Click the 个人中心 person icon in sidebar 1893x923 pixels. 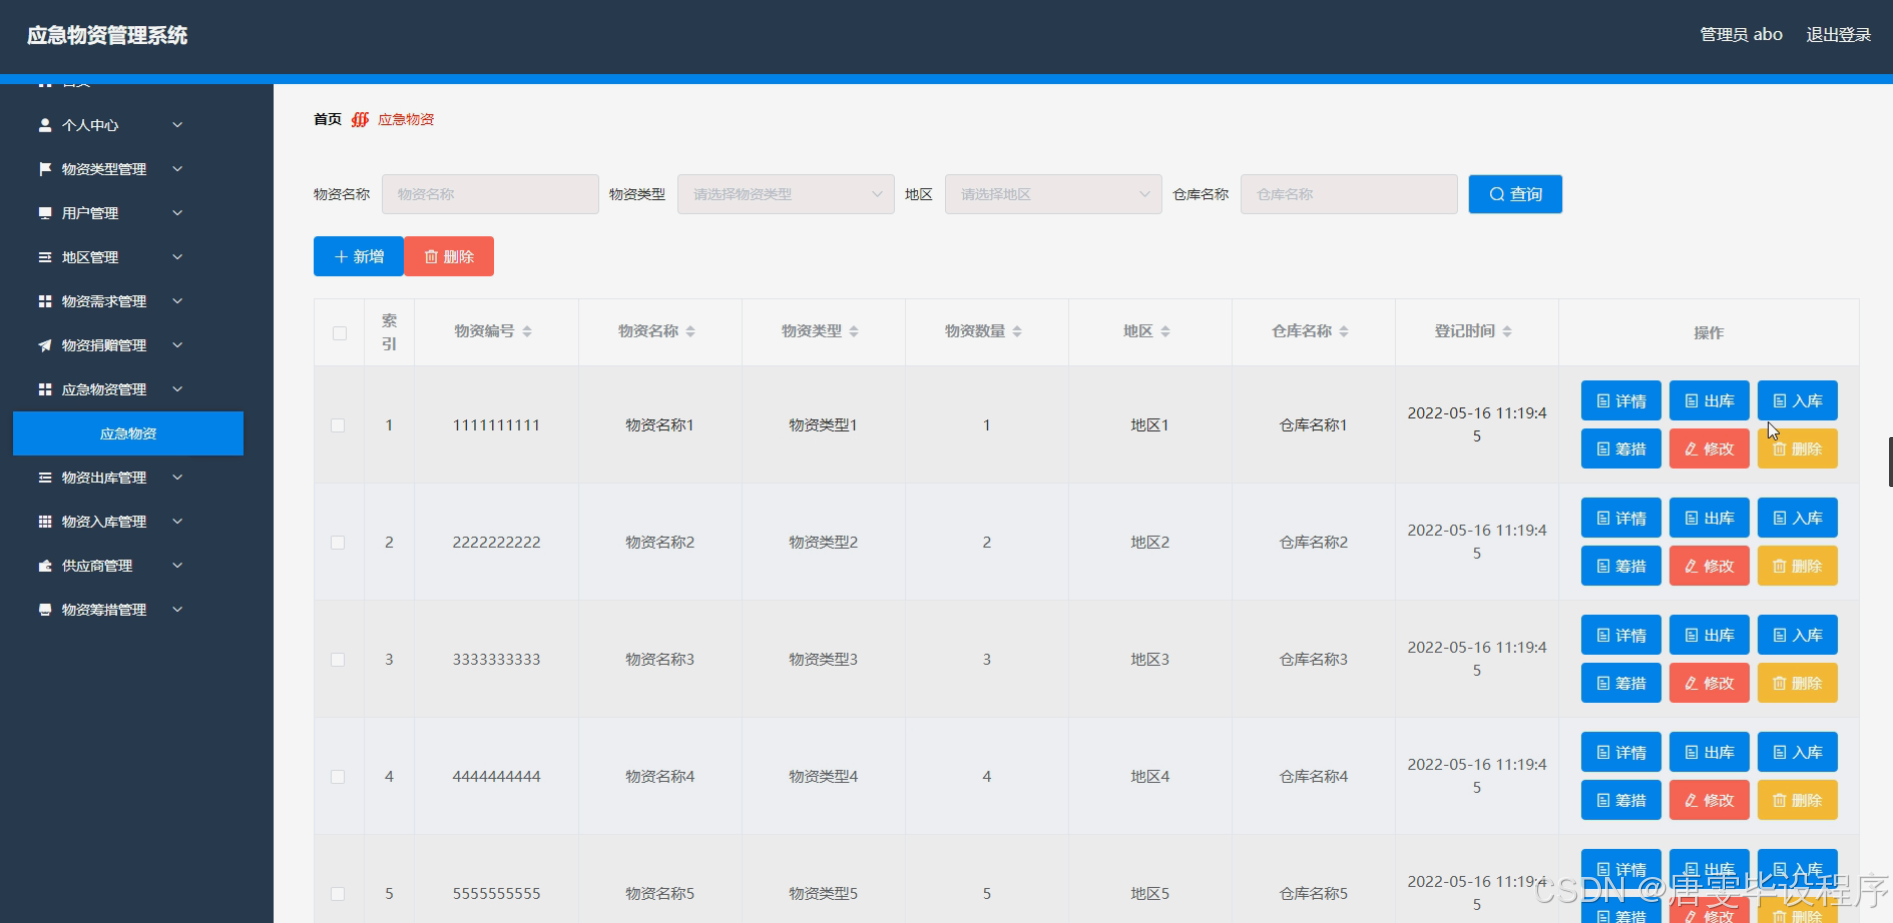[45, 125]
